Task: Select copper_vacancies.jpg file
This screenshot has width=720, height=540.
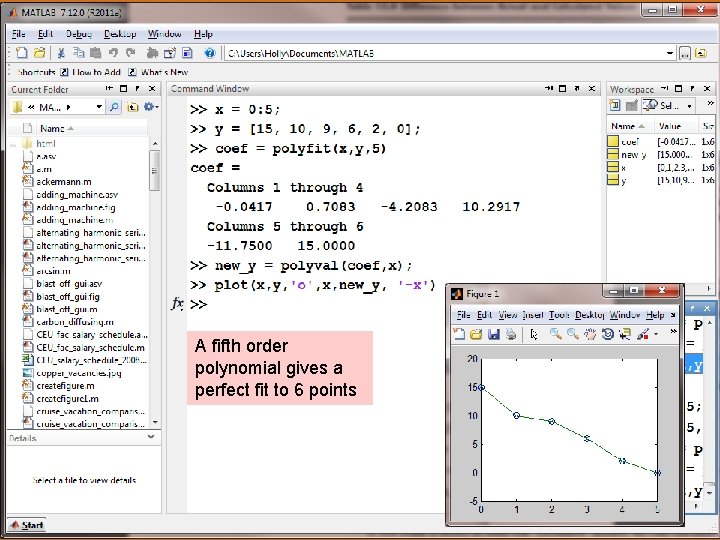Action: point(79,373)
